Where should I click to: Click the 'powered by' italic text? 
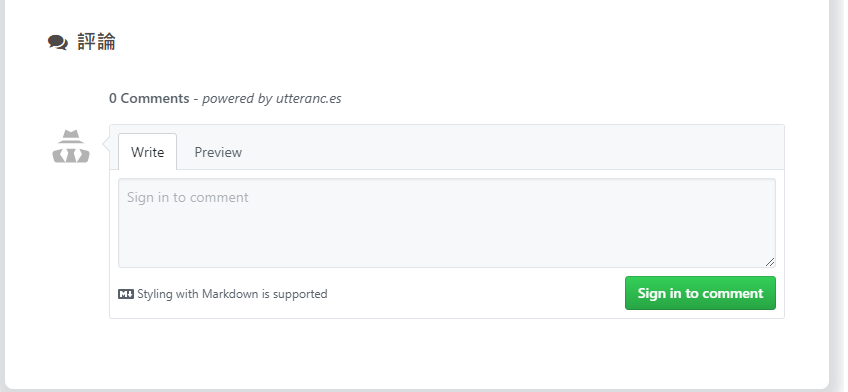237,98
